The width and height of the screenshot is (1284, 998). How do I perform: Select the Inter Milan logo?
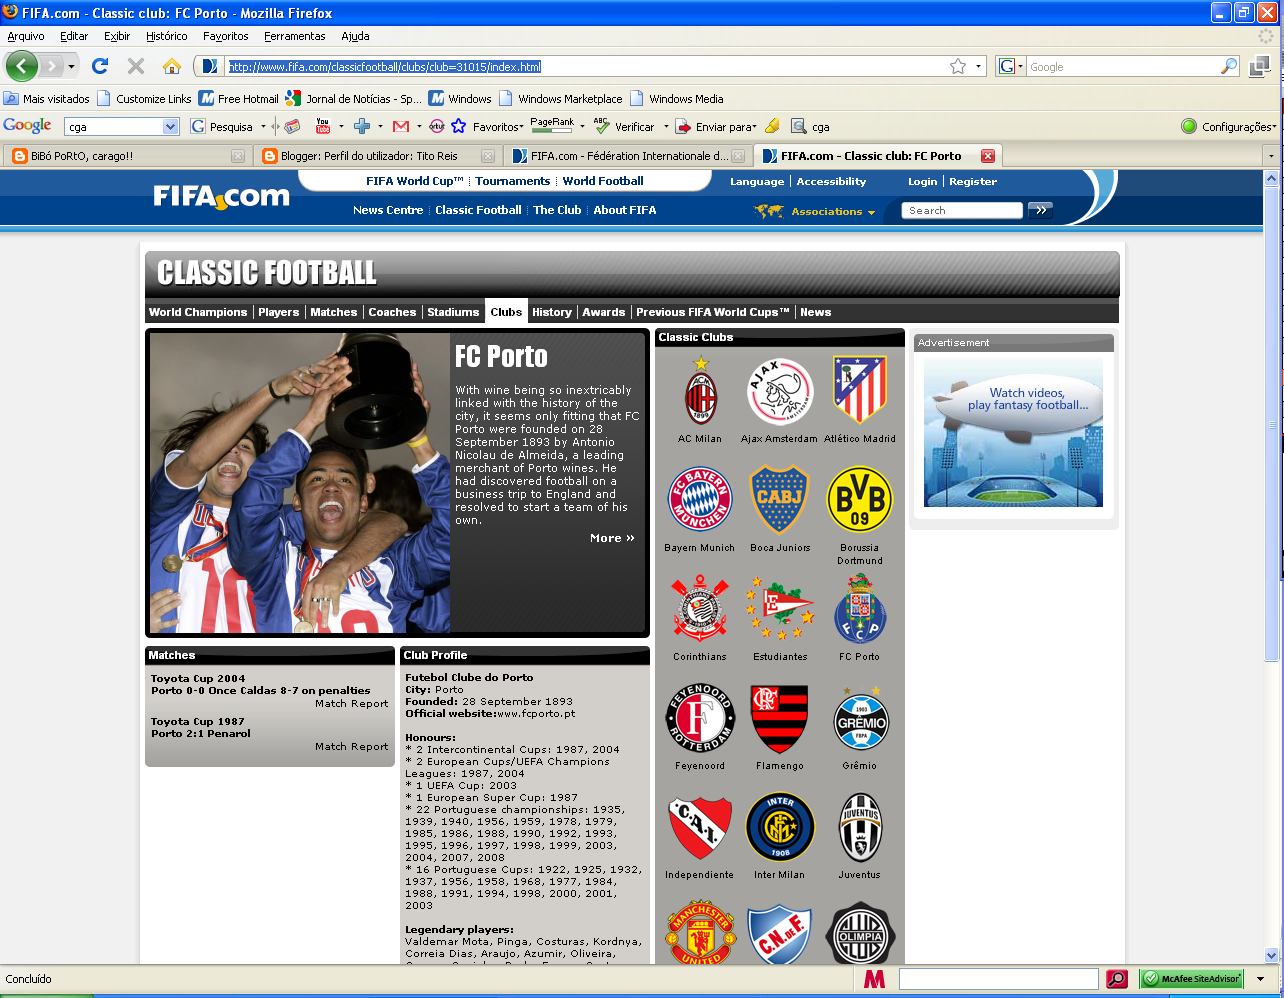click(780, 827)
